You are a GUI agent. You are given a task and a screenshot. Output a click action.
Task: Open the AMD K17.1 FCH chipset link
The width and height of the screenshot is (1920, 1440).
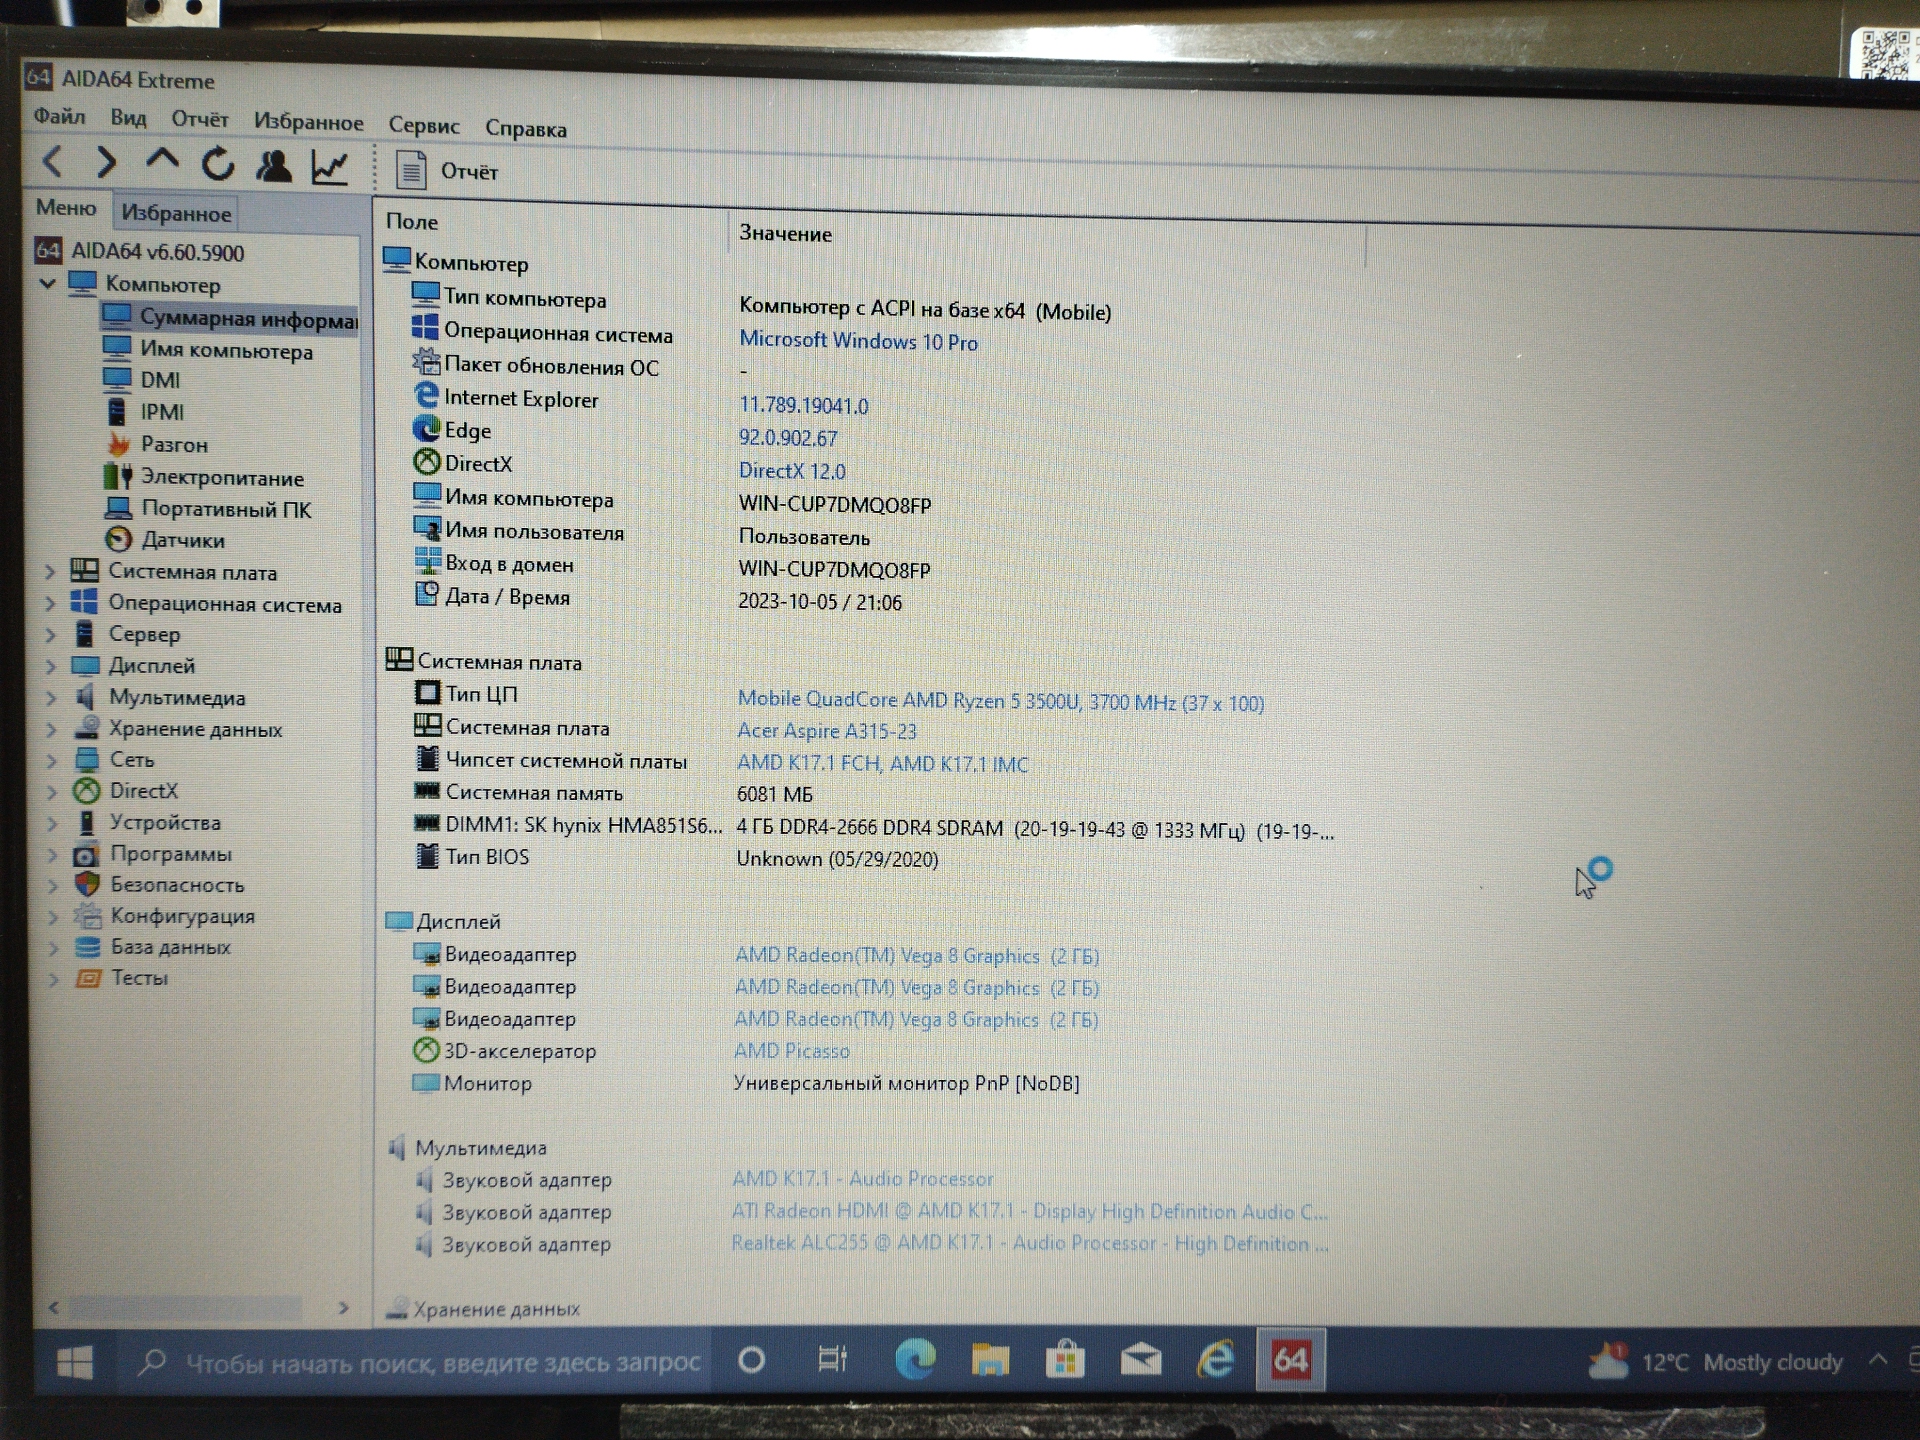coord(882,763)
